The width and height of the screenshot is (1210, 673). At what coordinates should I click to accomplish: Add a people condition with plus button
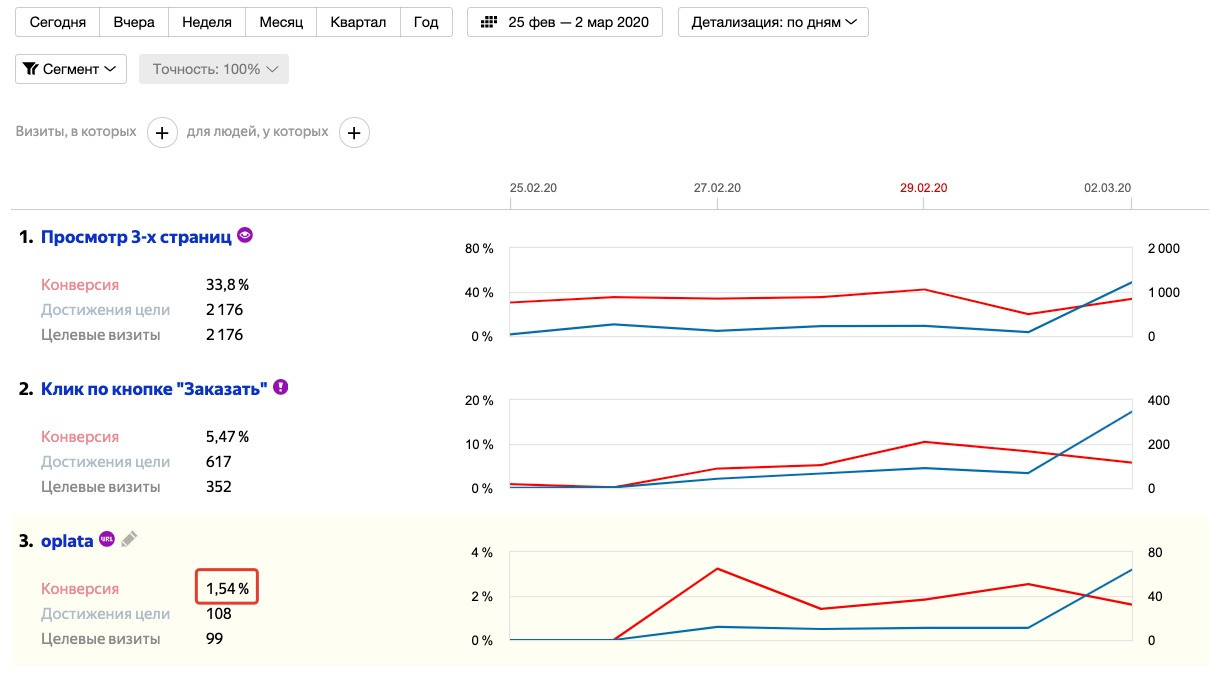[354, 132]
